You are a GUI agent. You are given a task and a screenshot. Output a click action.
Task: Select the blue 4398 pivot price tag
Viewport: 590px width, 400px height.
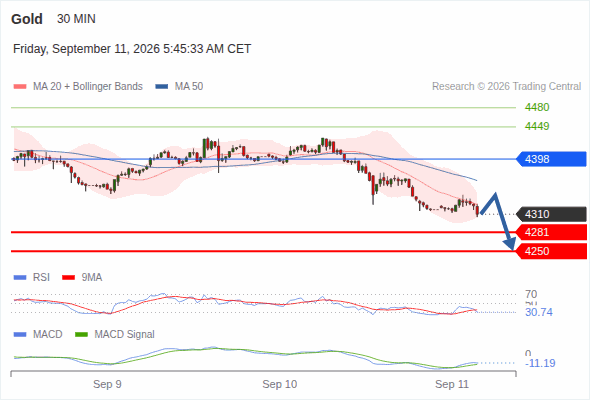coord(551,159)
